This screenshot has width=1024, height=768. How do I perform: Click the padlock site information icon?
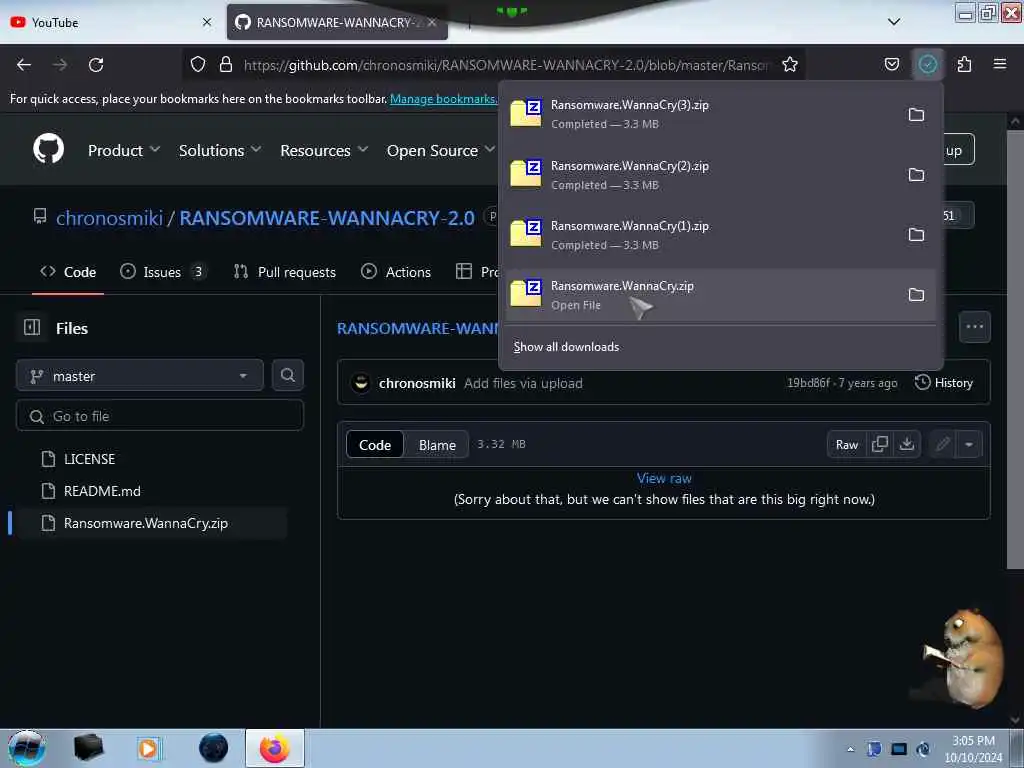(226, 64)
